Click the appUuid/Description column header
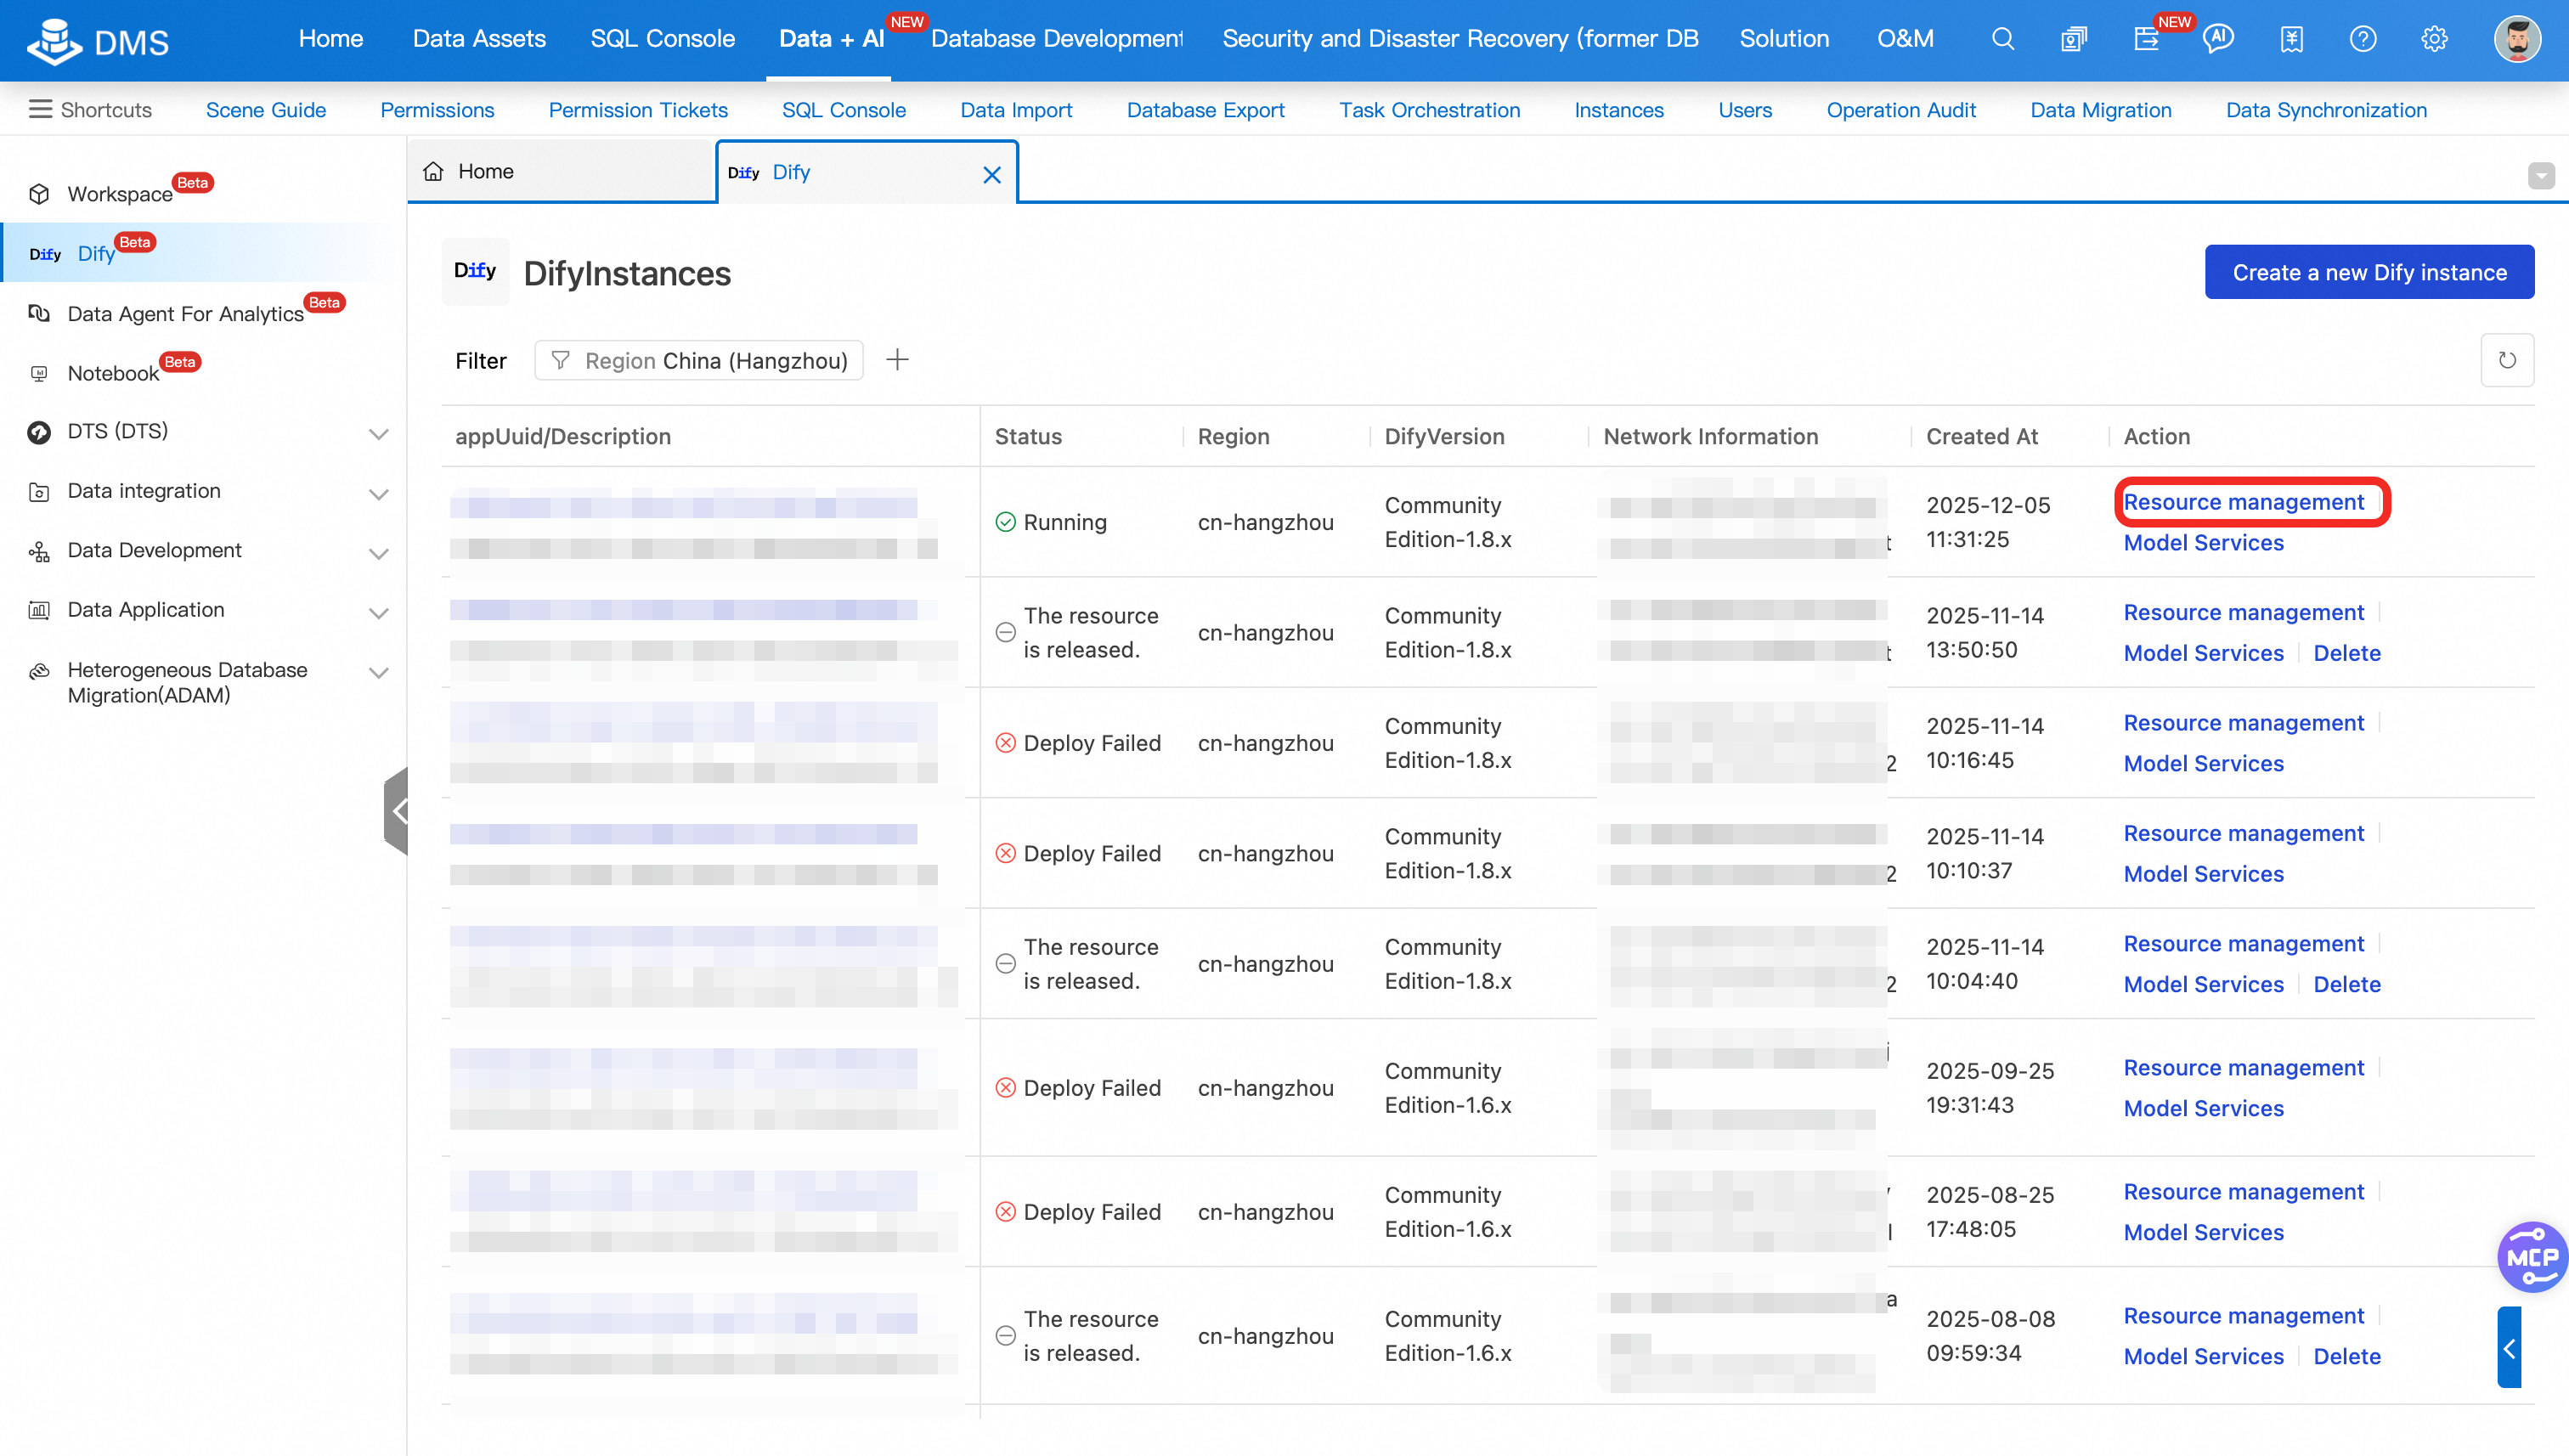This screenshot has height=1456, width=2569. (562, 436)
